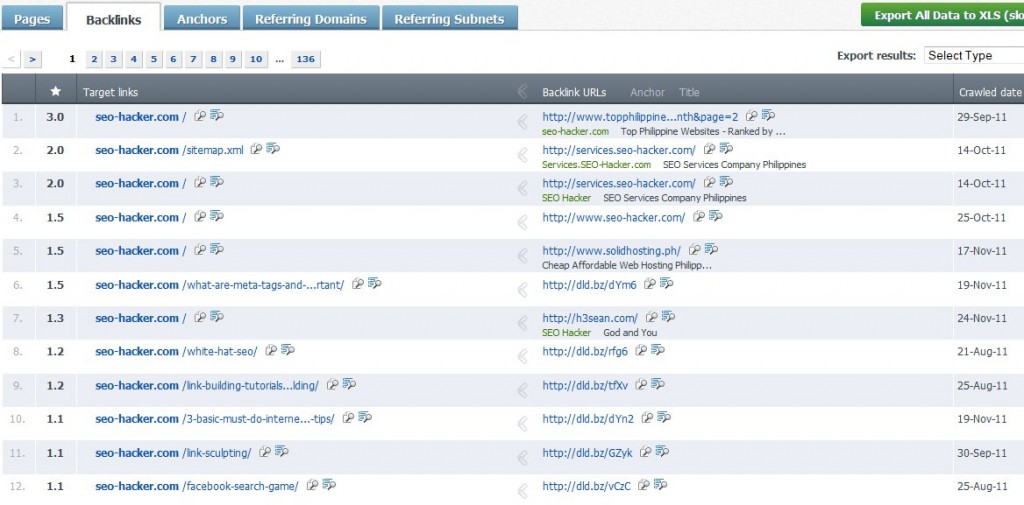Click the Anchor column header label
Image resolution: width=1024 pixels, height=505 pixels.
pos(647,92)
